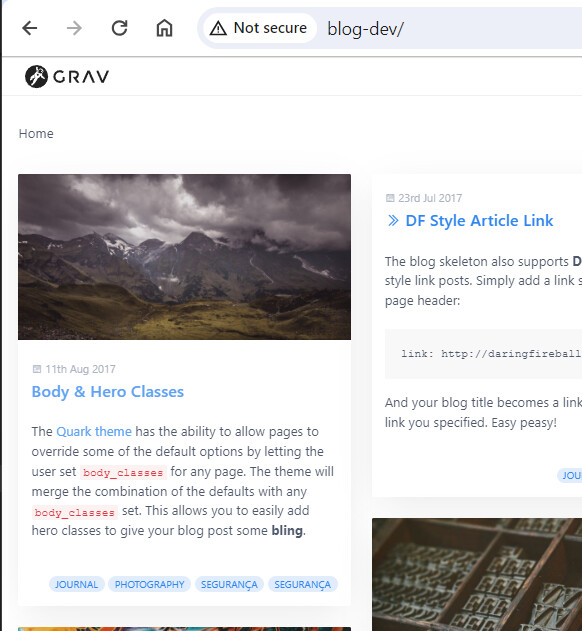Viewport: 582px width, 631px height.
Task: Click the letterpress type blocks image
Action: pos(477,575)
